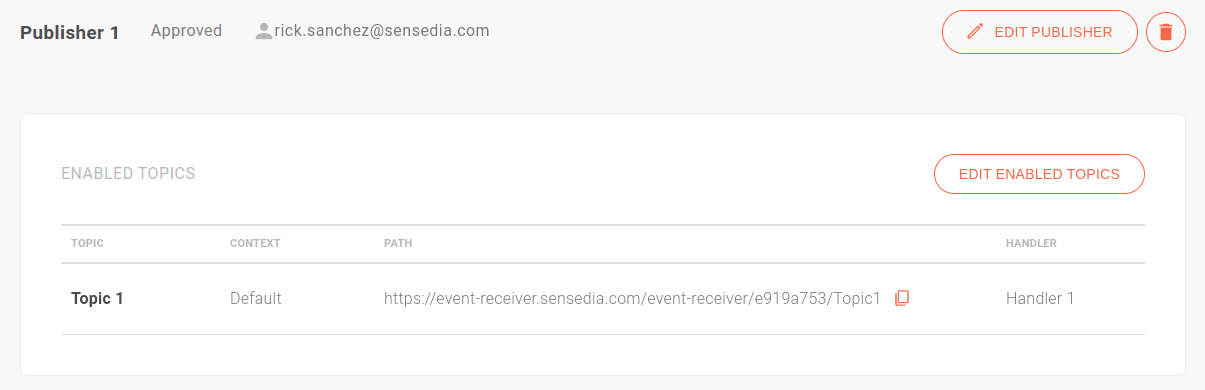Click the TOPICS word in Edit Enabled Topics button
The height and width of the screenshot is (390, 1205).
coord(1094,174)
